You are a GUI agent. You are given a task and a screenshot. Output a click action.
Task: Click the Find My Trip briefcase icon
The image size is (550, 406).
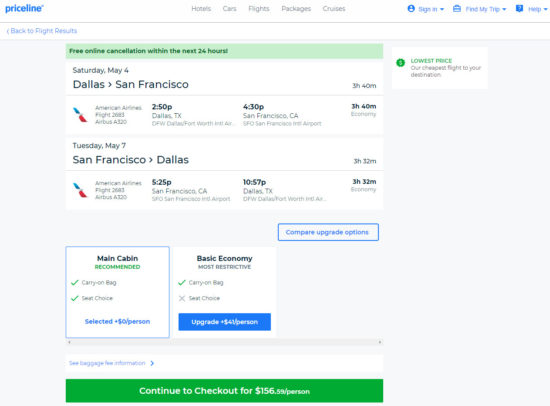457,8
